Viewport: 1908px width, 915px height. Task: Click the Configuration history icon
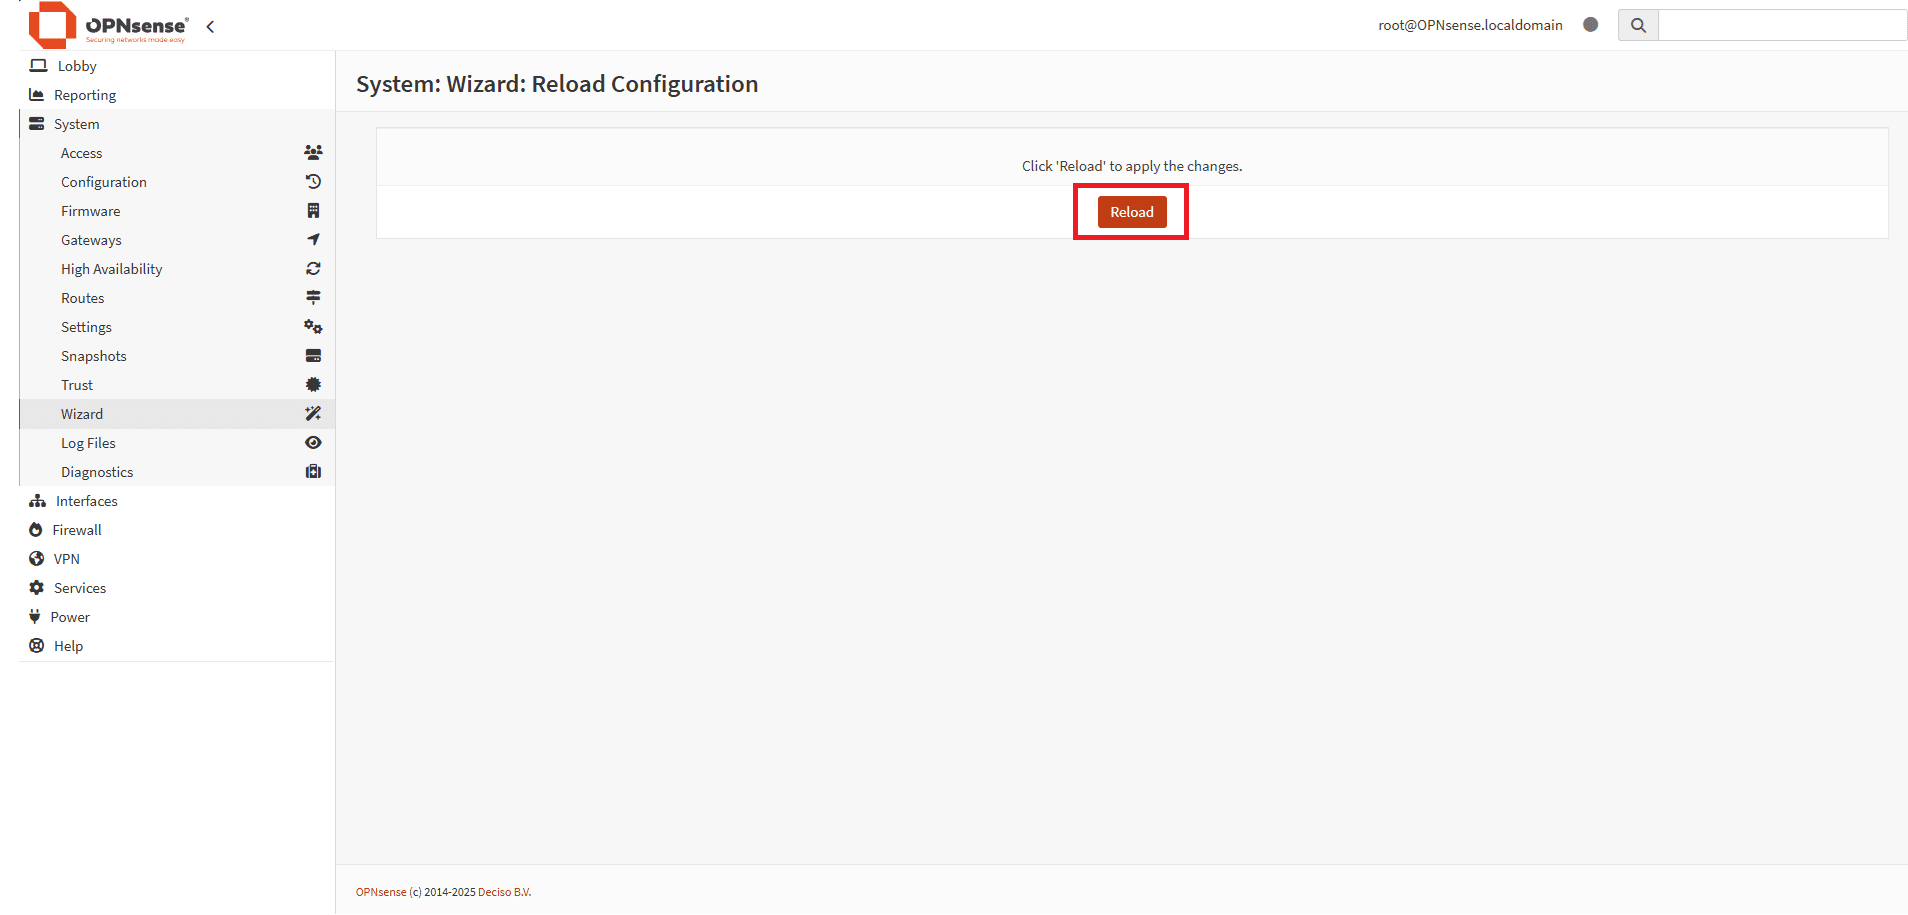(x=313, y=182)
